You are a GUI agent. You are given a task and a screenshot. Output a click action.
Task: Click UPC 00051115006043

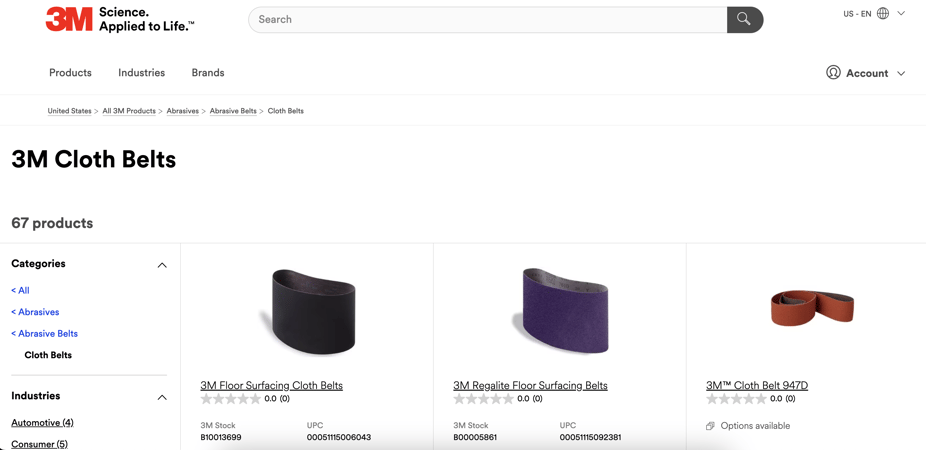point(339,438)
